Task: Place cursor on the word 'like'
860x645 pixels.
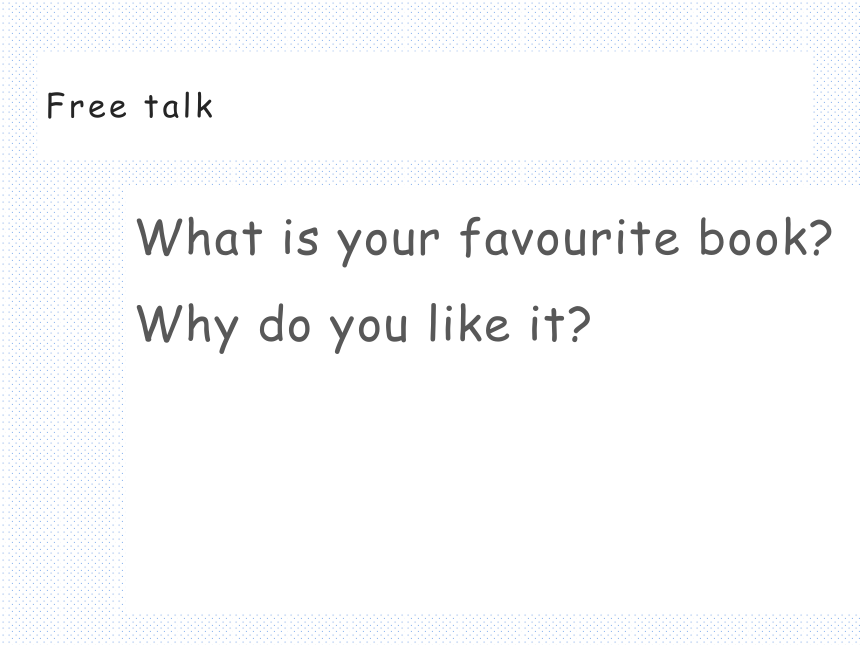Action: [469, 324]
